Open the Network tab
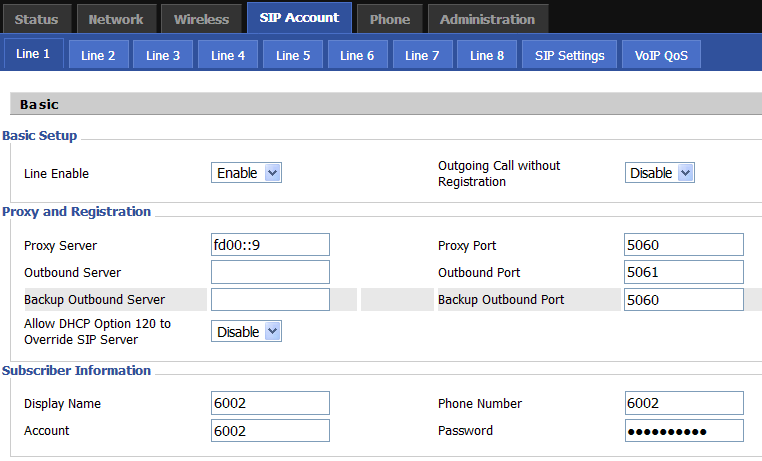Viewport: 762px width, 461px height. tap(116, 19)
